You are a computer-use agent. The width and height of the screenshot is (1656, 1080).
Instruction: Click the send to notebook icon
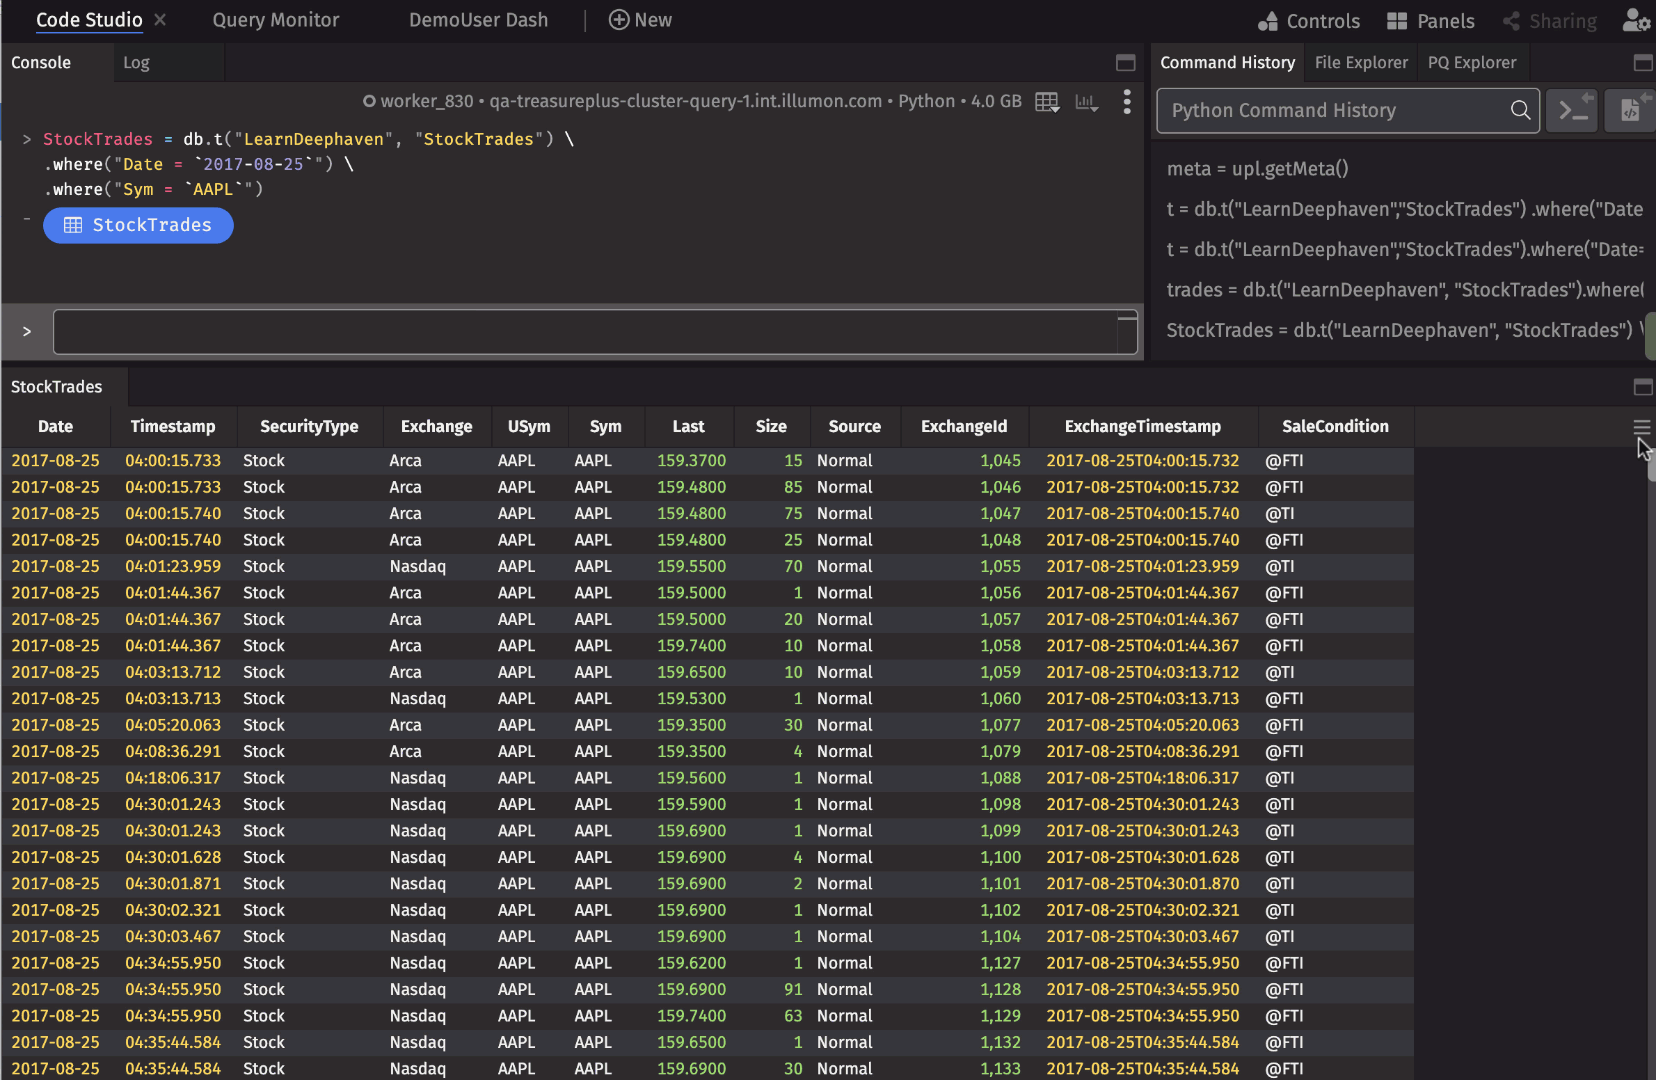coord(1630,110)
